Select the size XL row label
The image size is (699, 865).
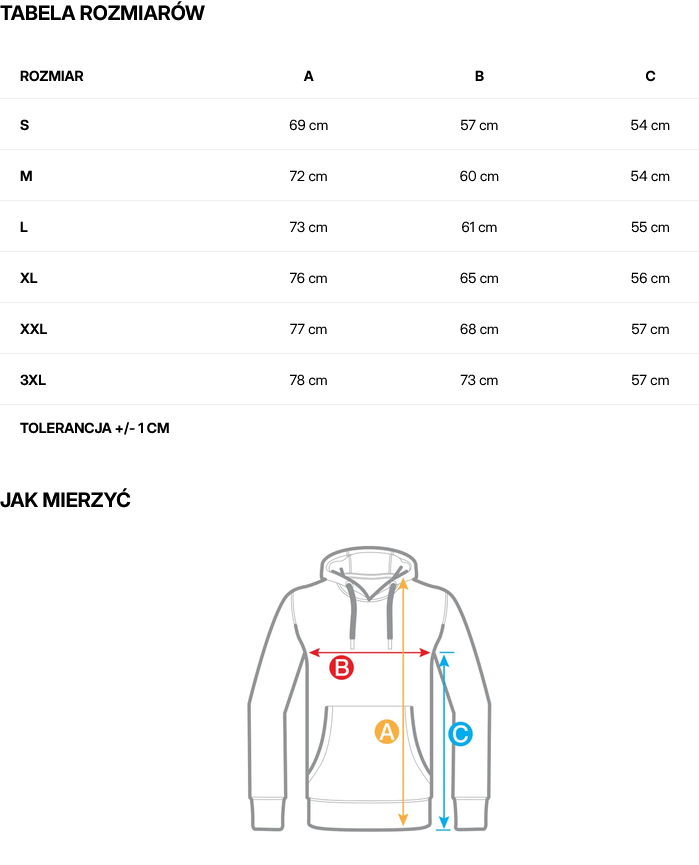coord(29,278)
